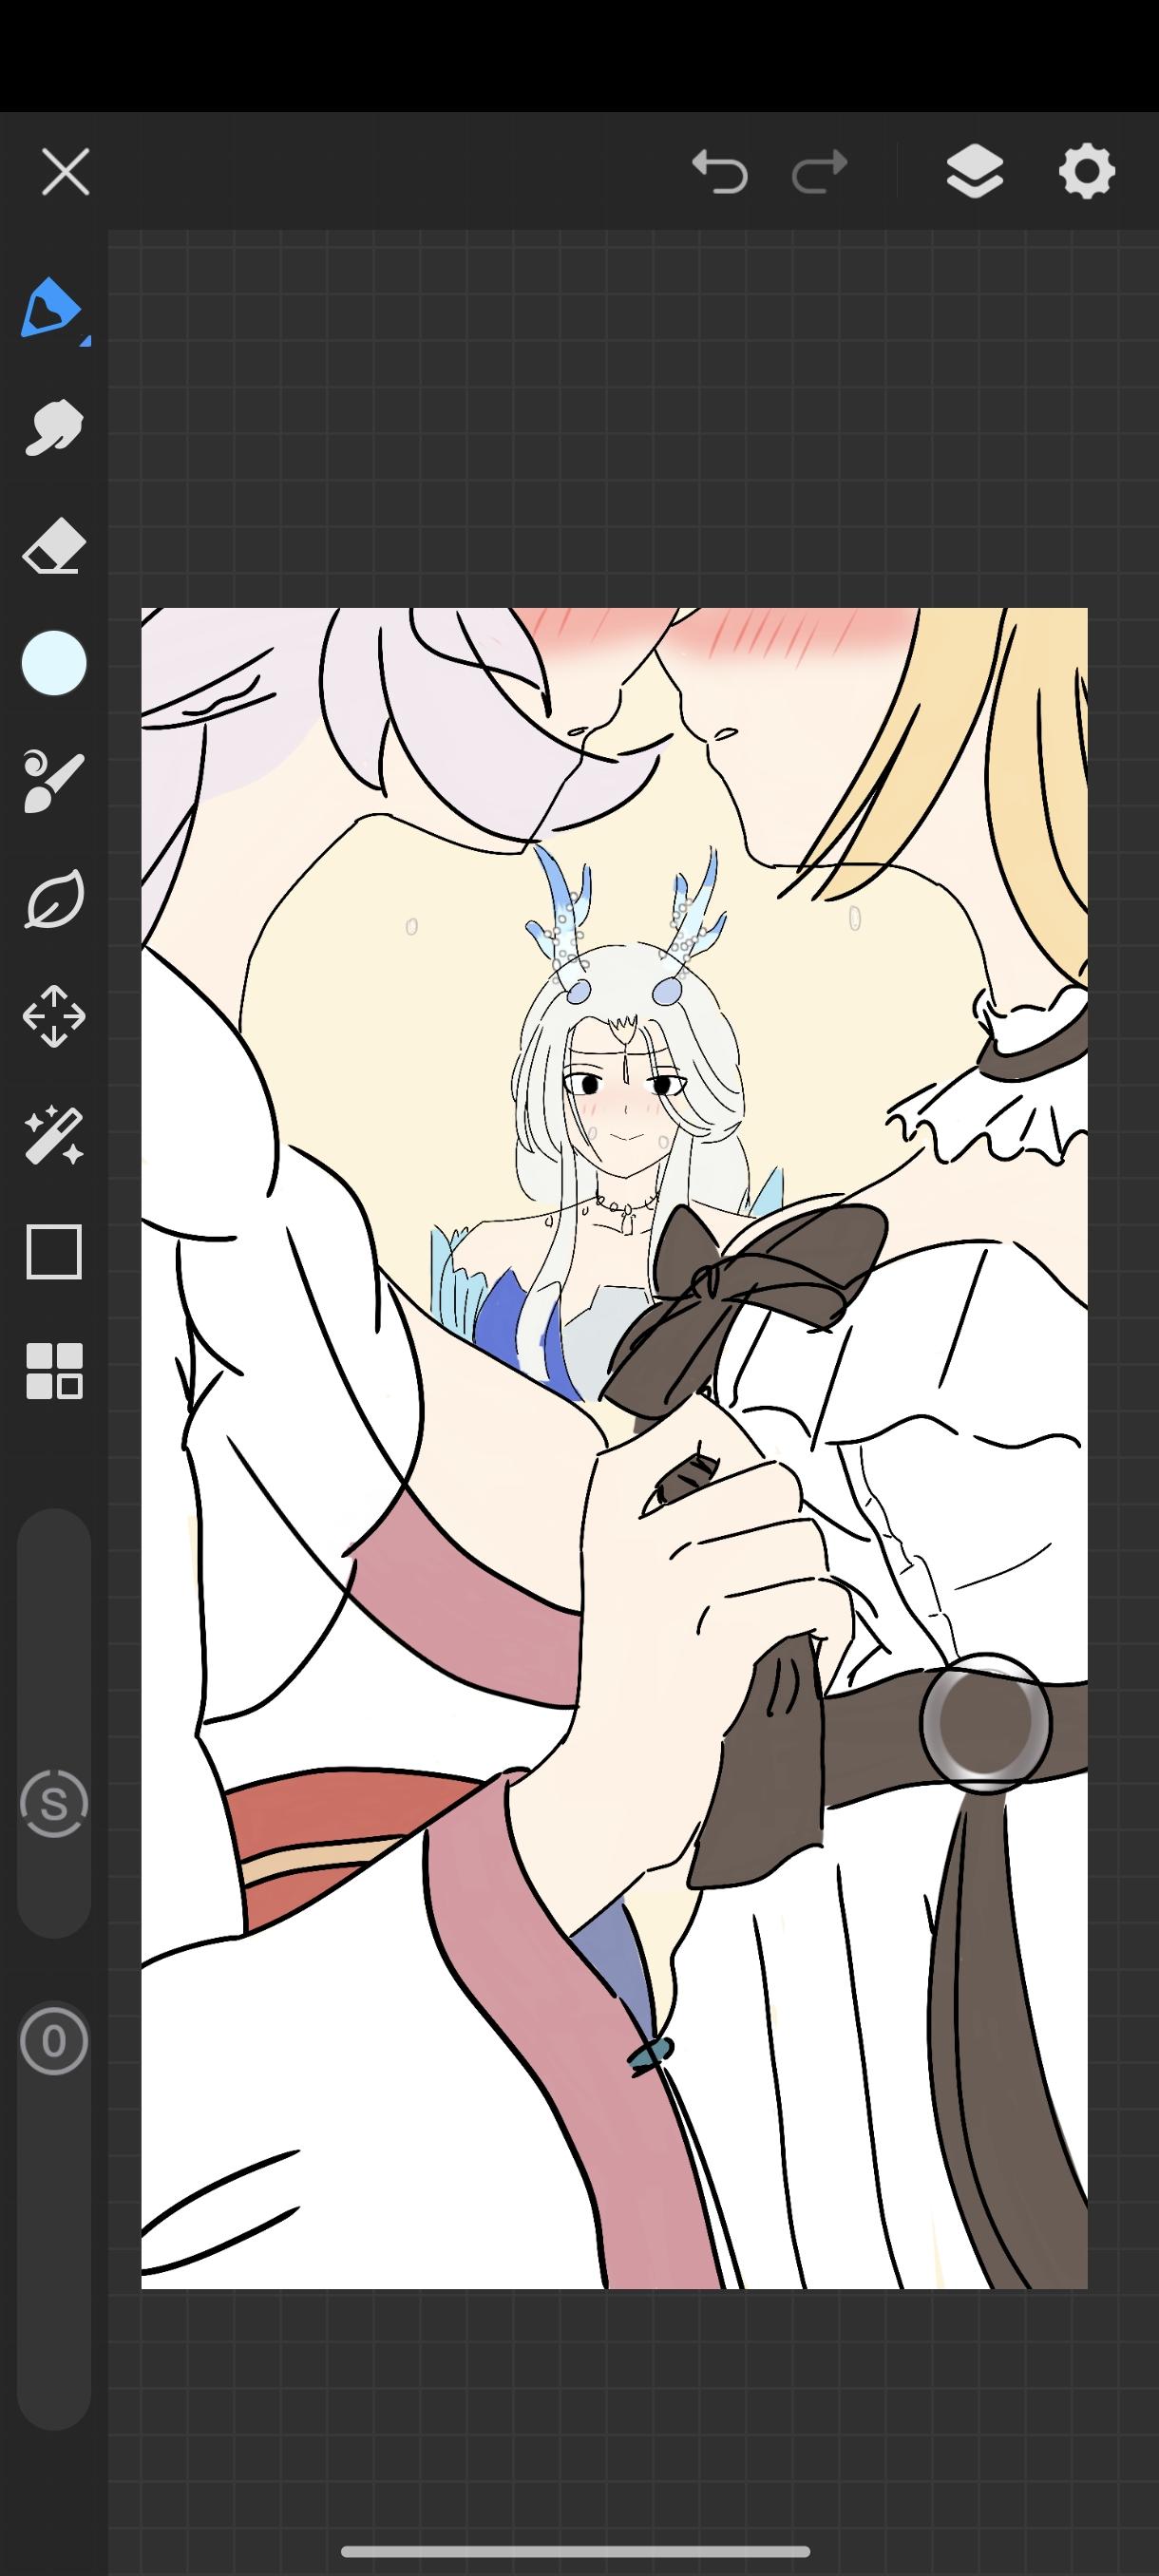Open the grid panels menu
1159x2576 pixels.
[x=53, y=1370]
